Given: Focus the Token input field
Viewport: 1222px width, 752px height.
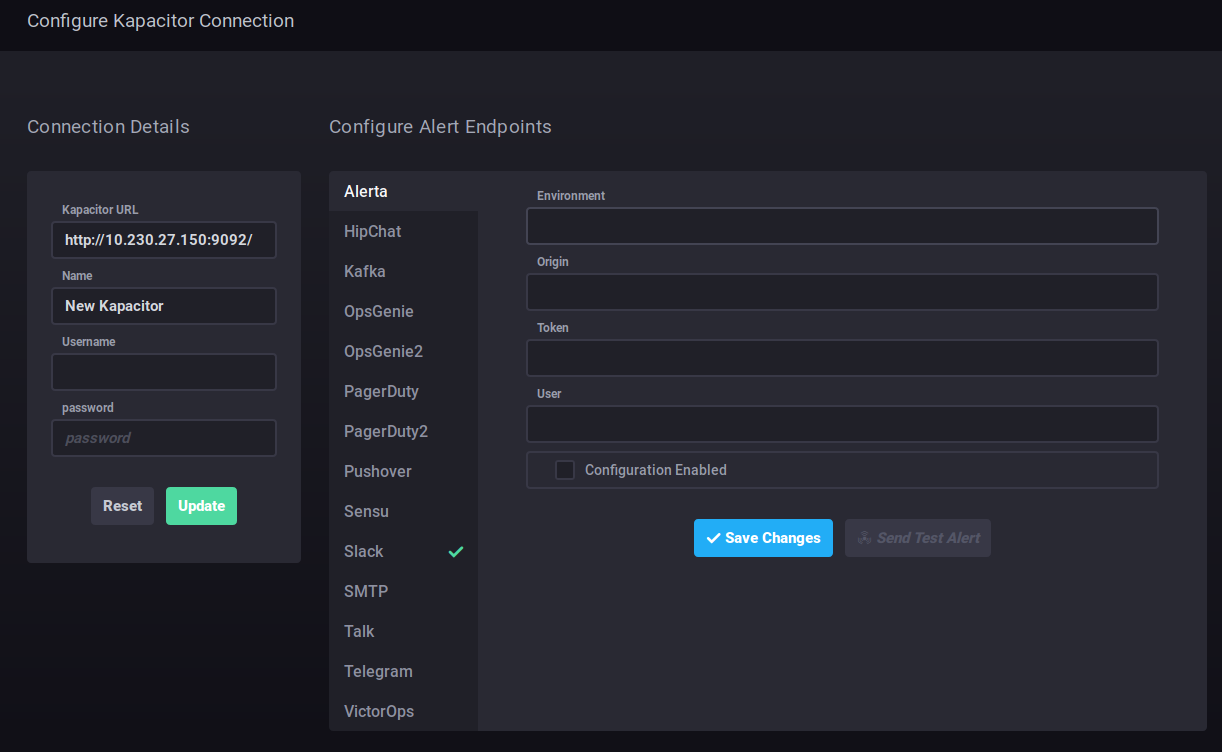Looking at the screenshot, I should 842,358.
